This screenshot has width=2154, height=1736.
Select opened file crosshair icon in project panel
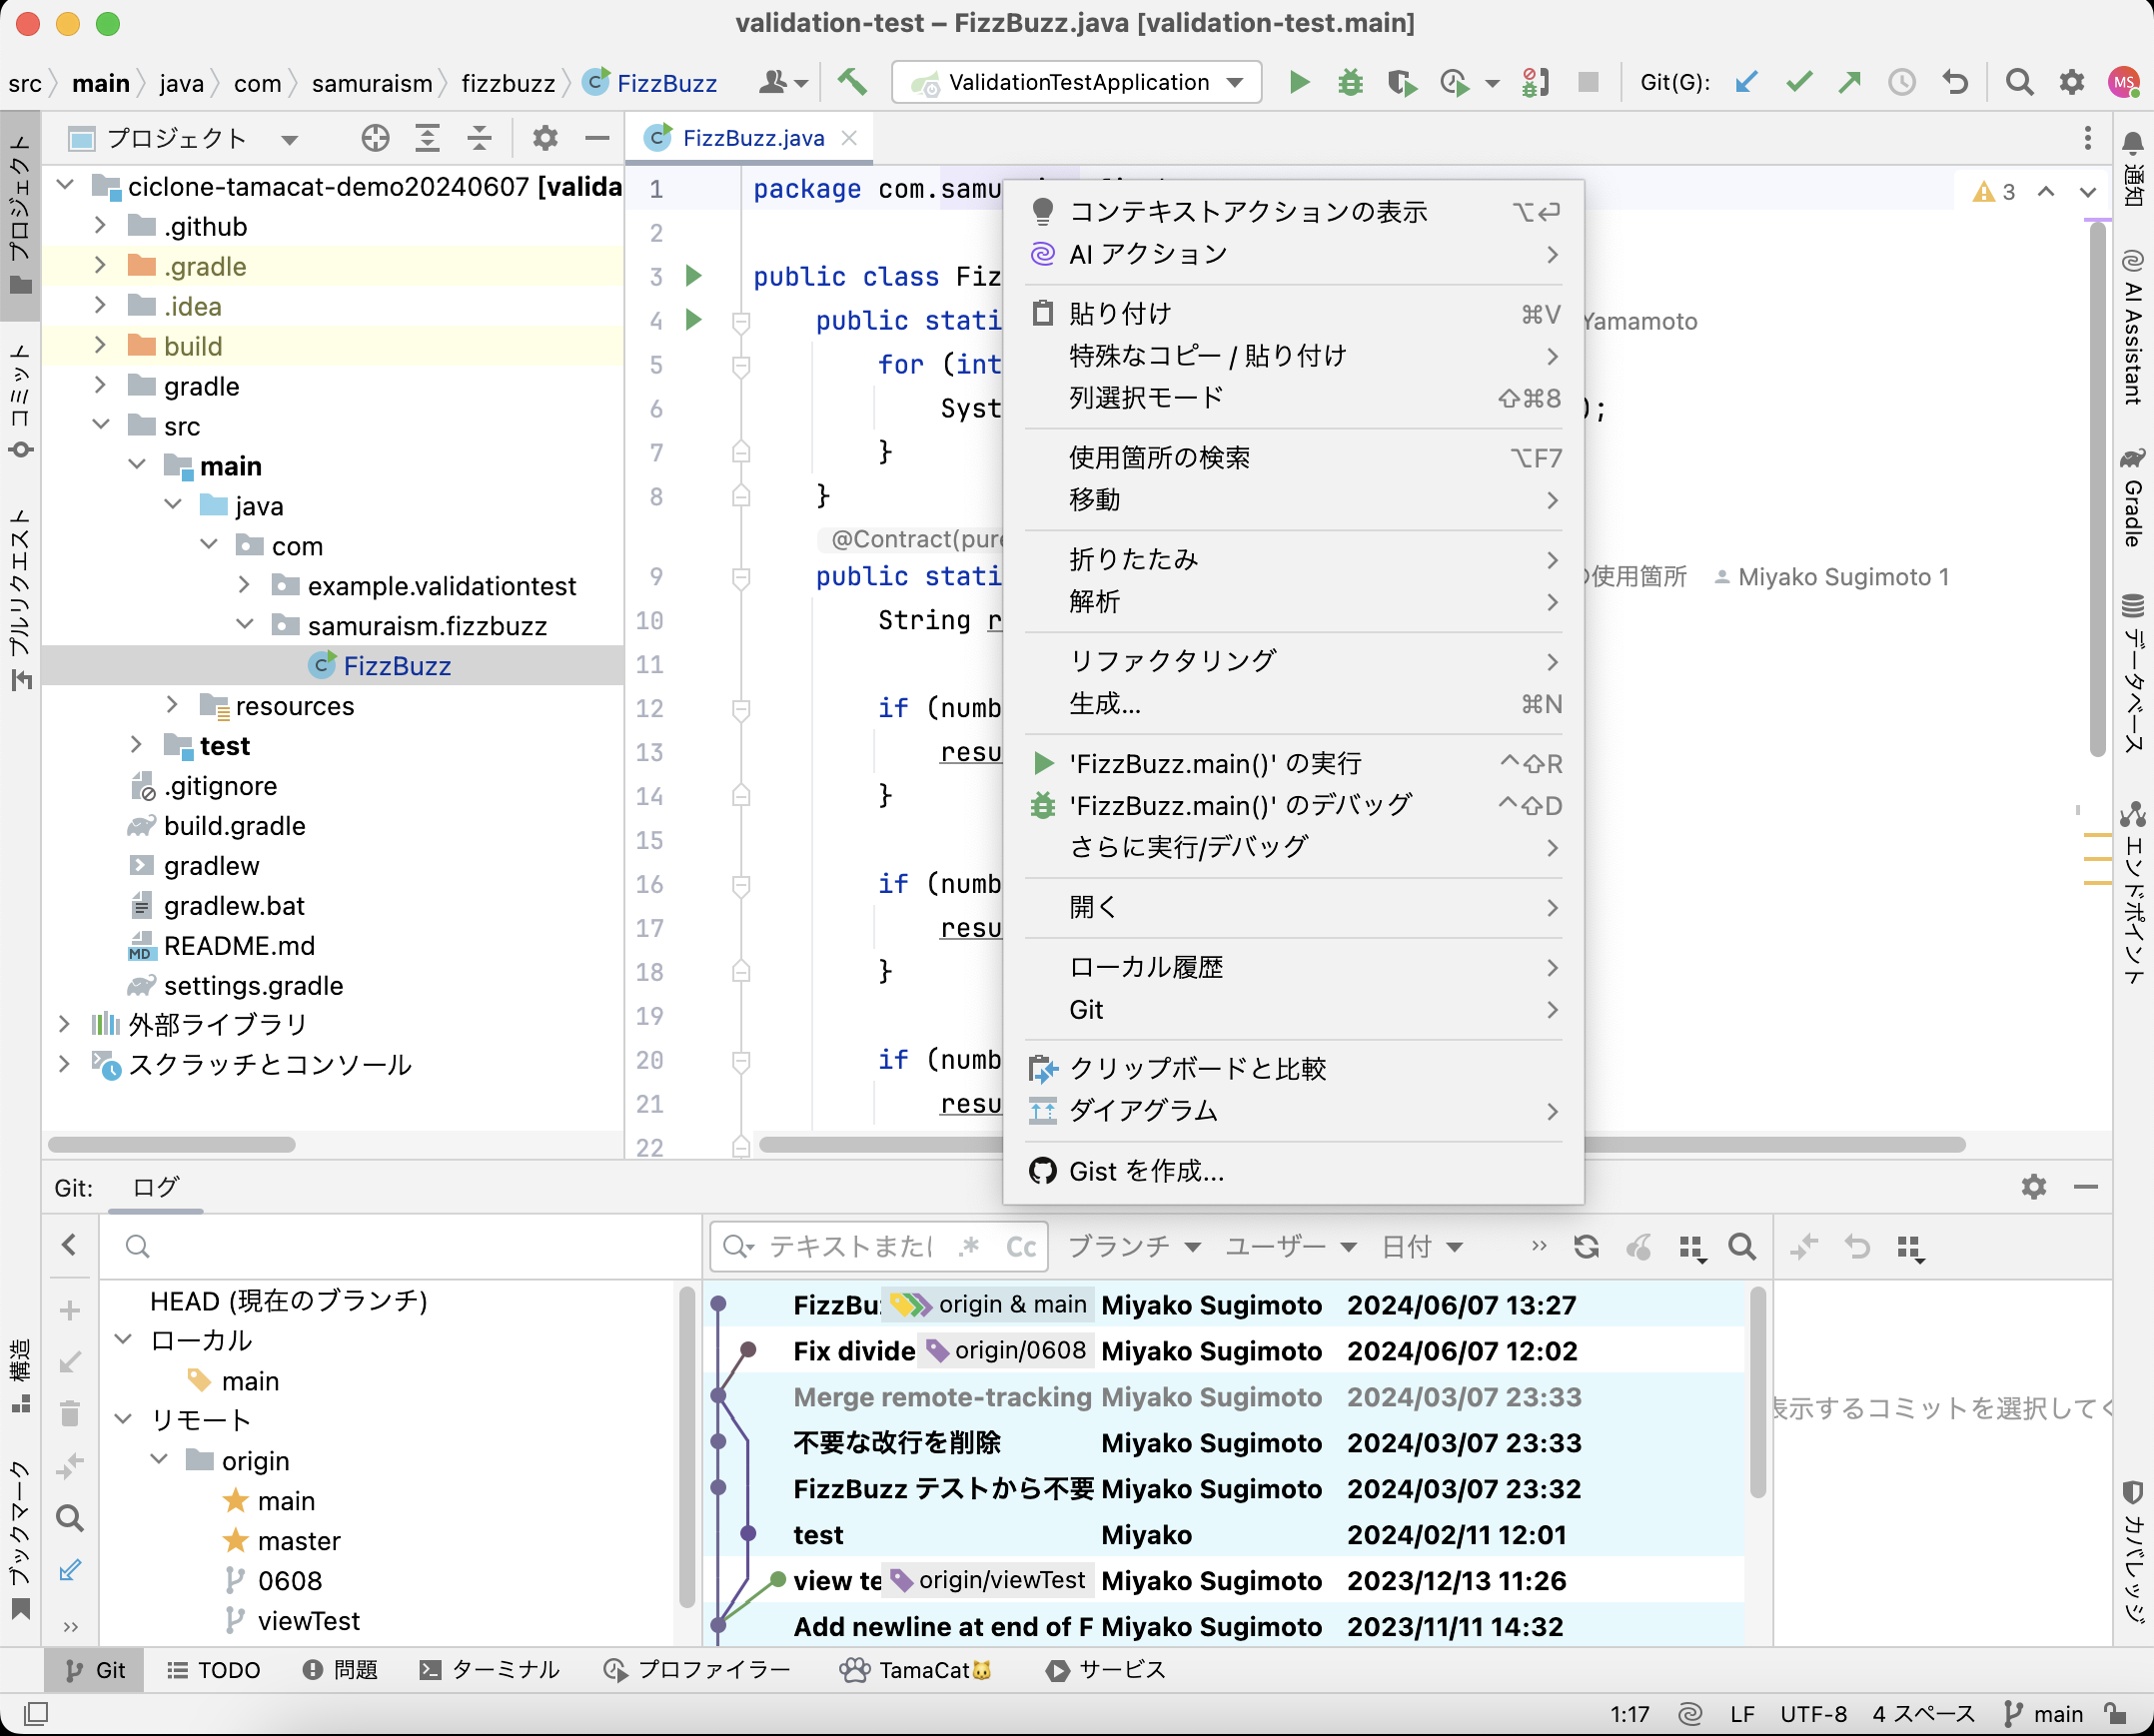375,138
